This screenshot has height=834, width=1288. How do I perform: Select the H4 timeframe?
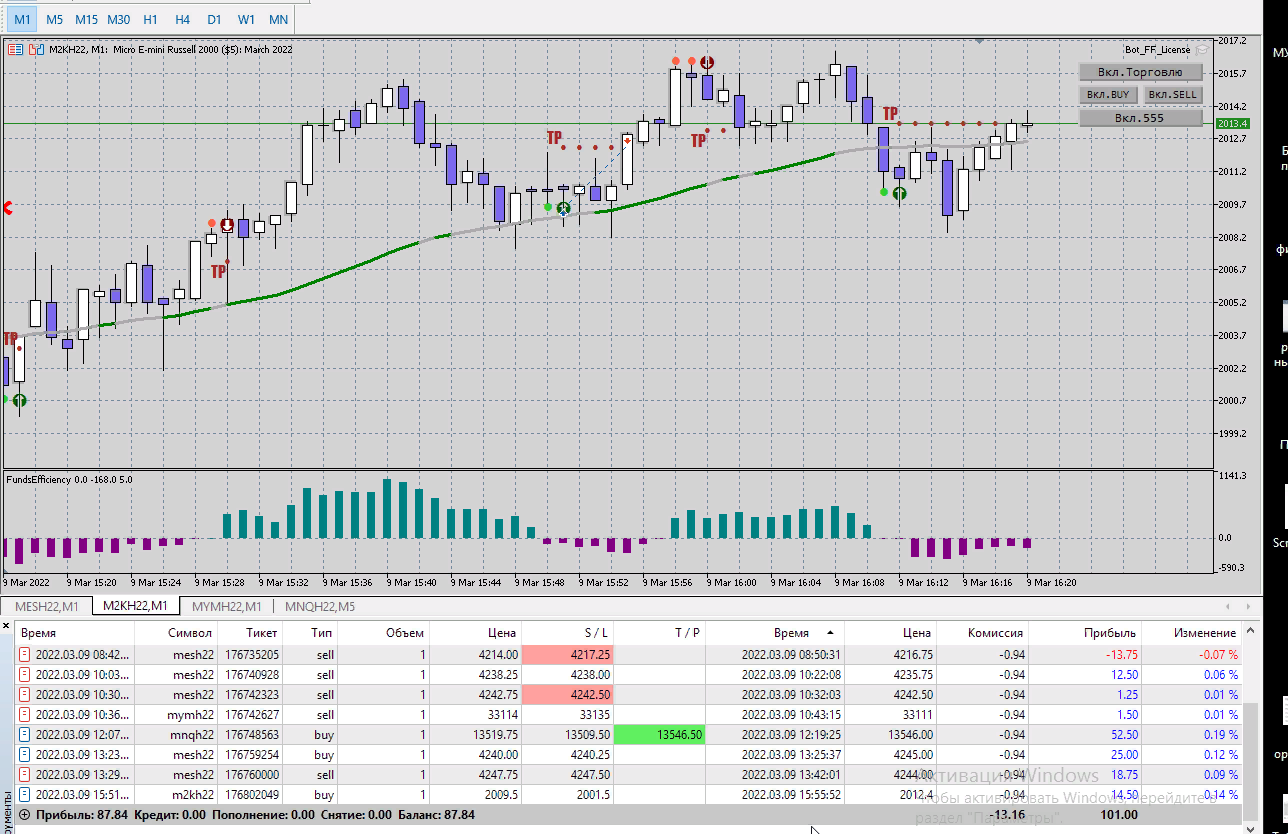point(182,19)
